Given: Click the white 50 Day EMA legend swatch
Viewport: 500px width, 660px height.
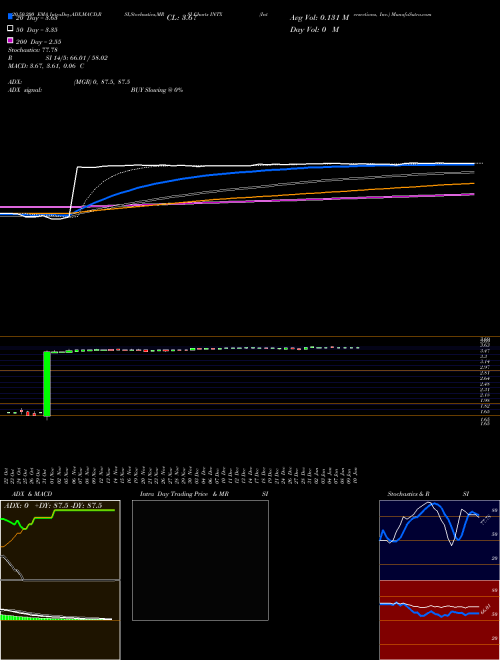Looking at the screenshot, I should pyautogui.click(x=11, y=29).
